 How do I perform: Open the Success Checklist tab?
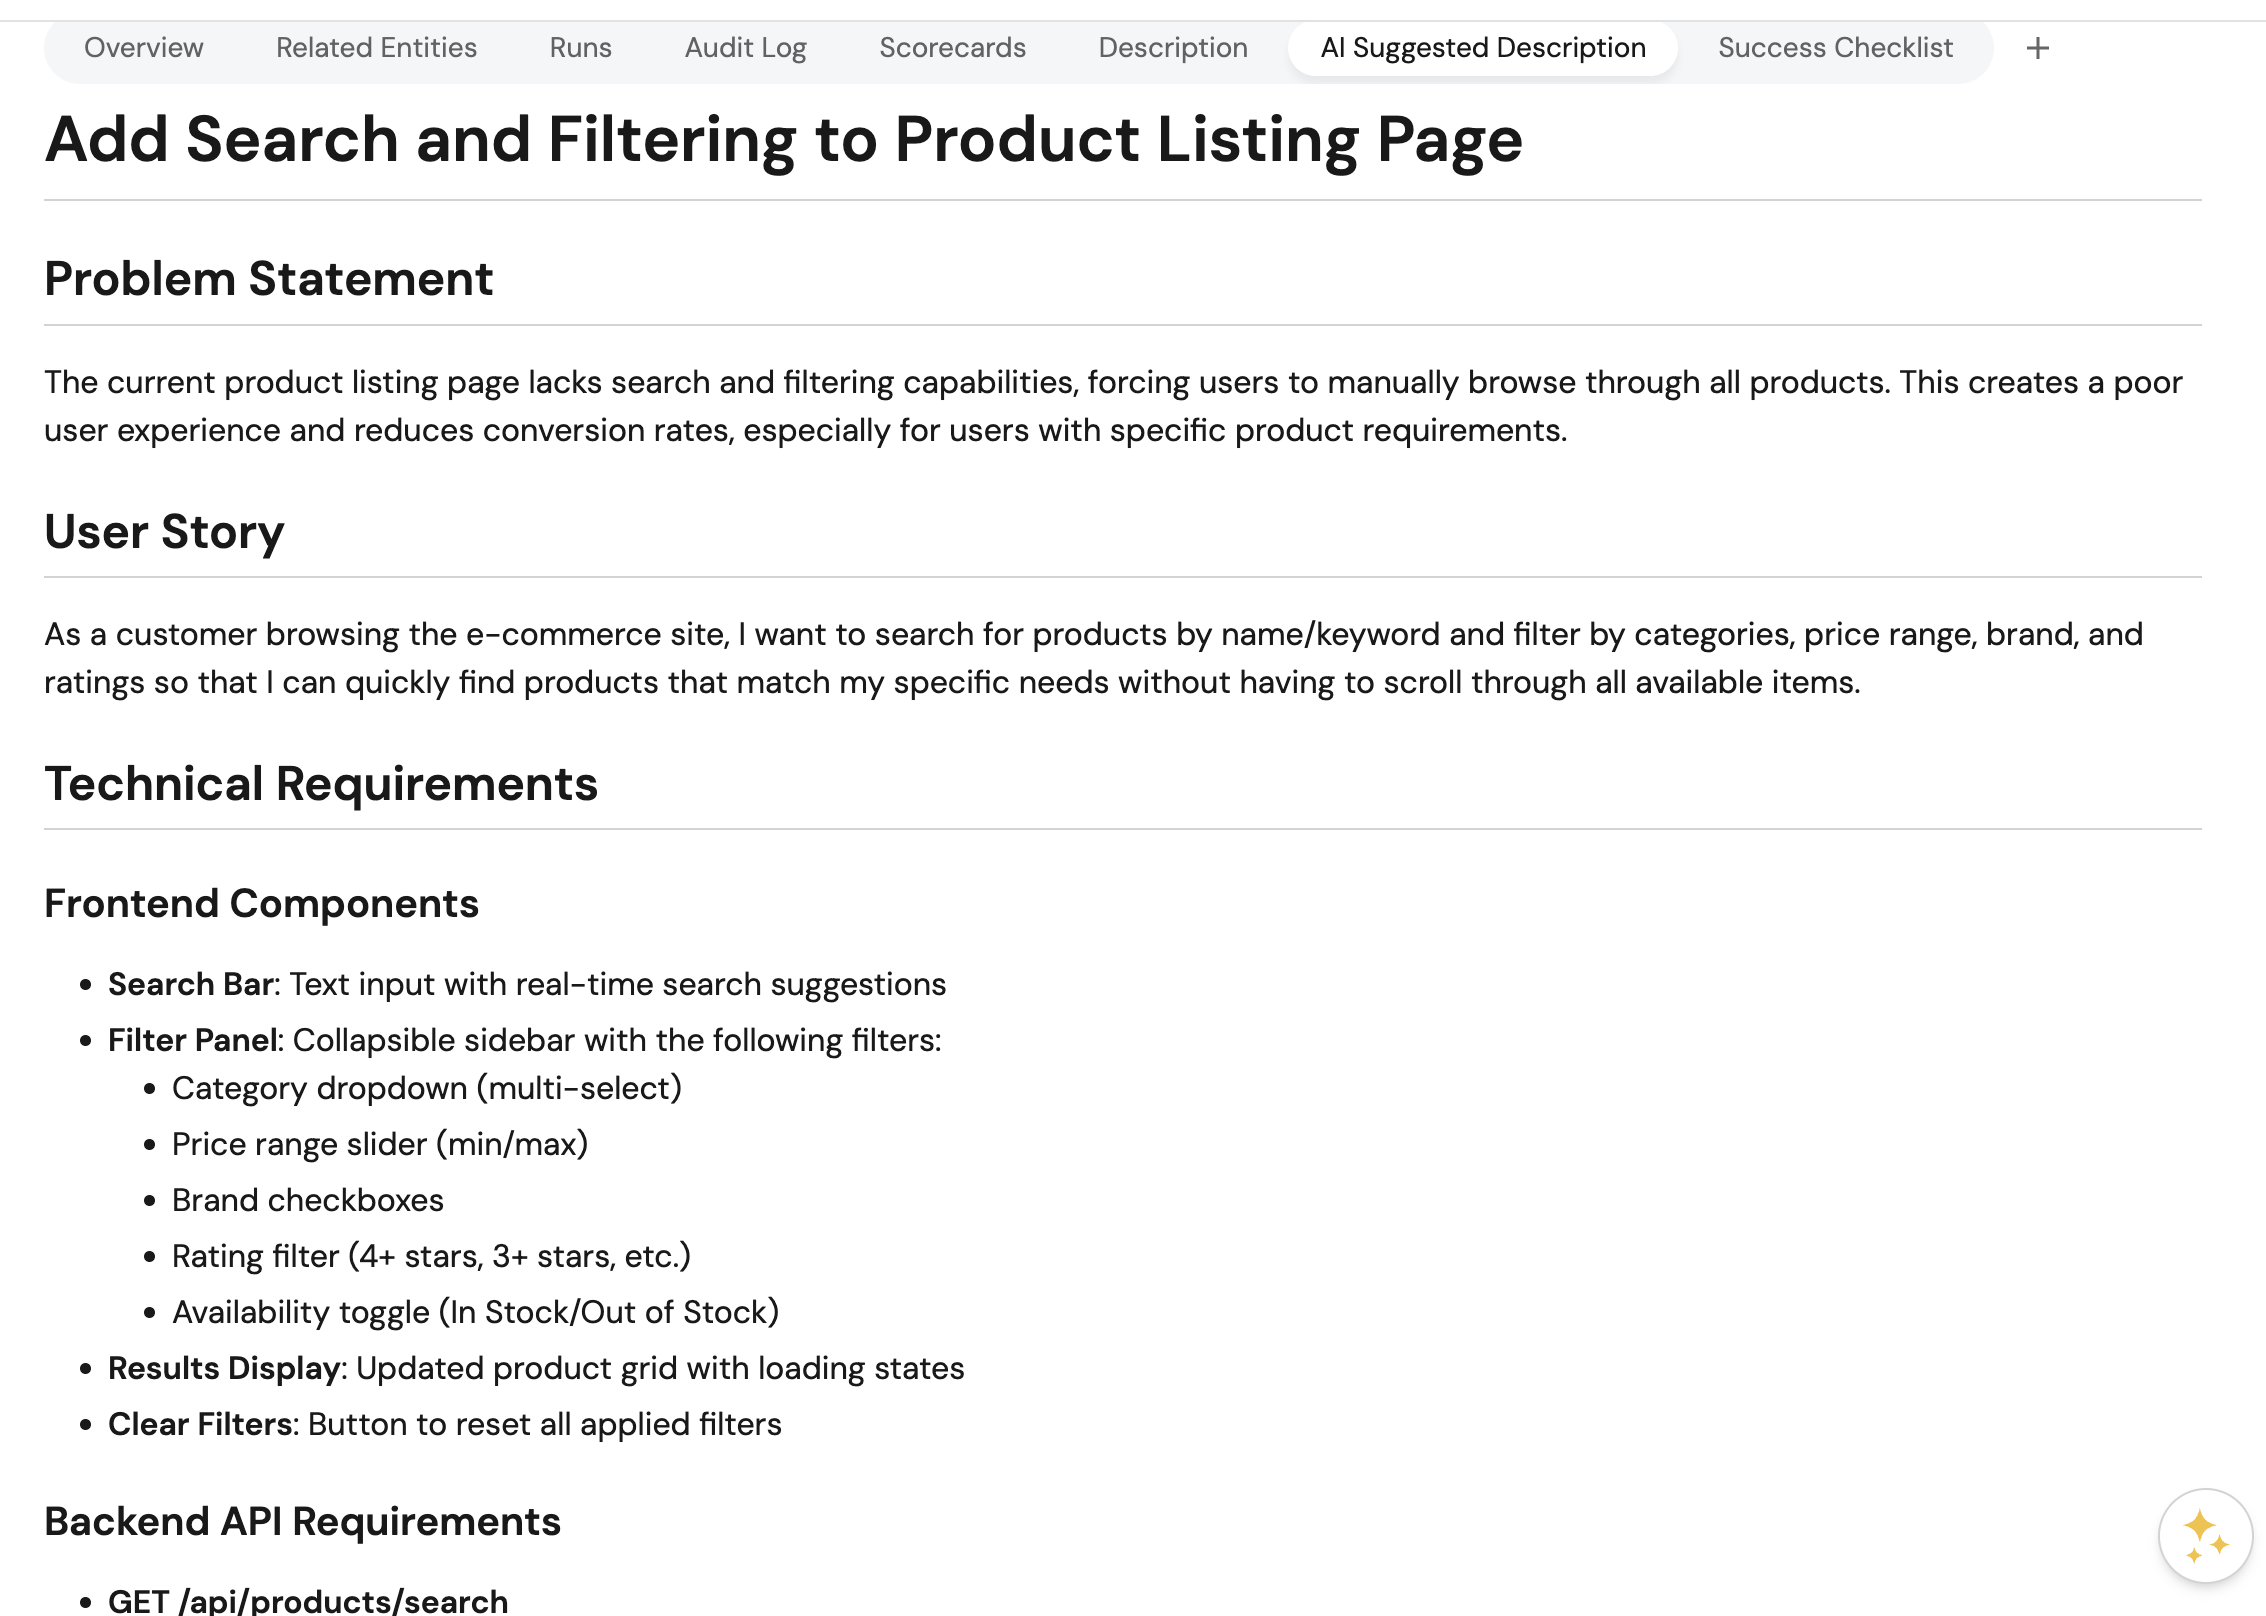pos(1835,48)
